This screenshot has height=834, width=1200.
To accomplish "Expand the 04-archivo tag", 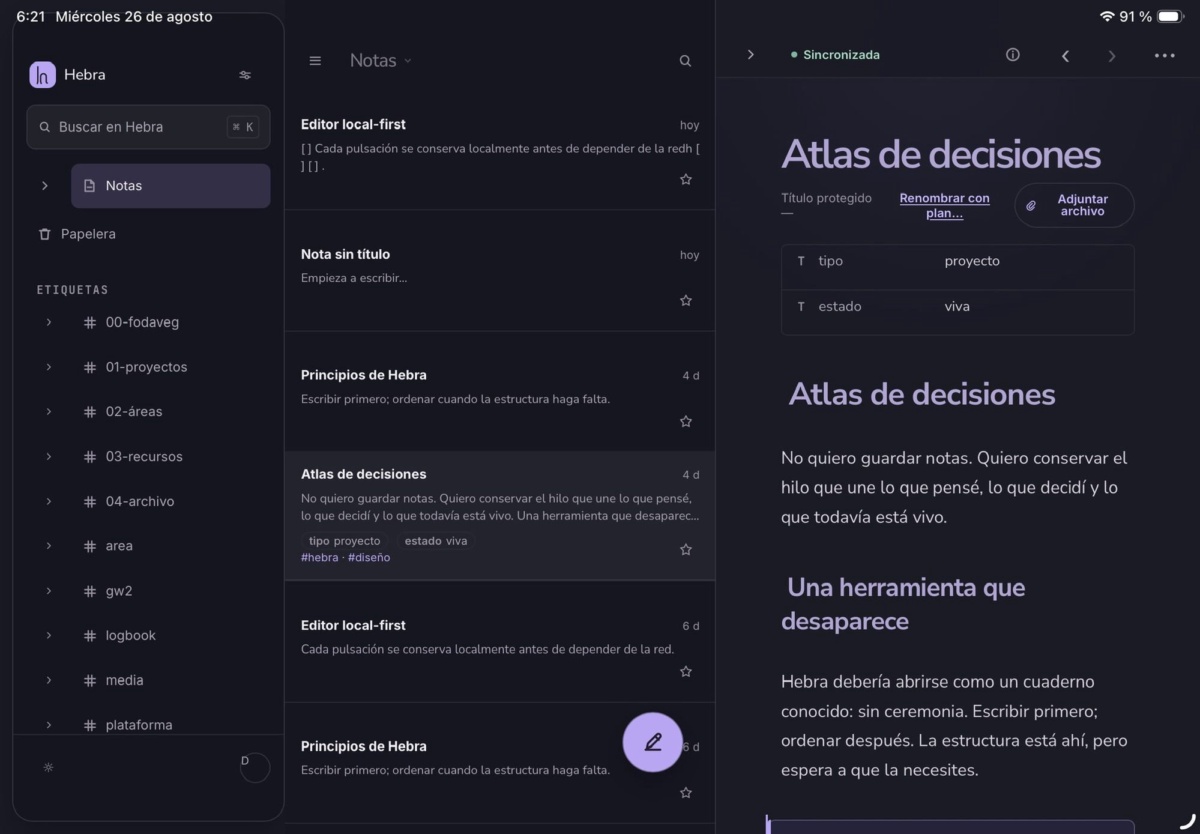I will 48,501.
